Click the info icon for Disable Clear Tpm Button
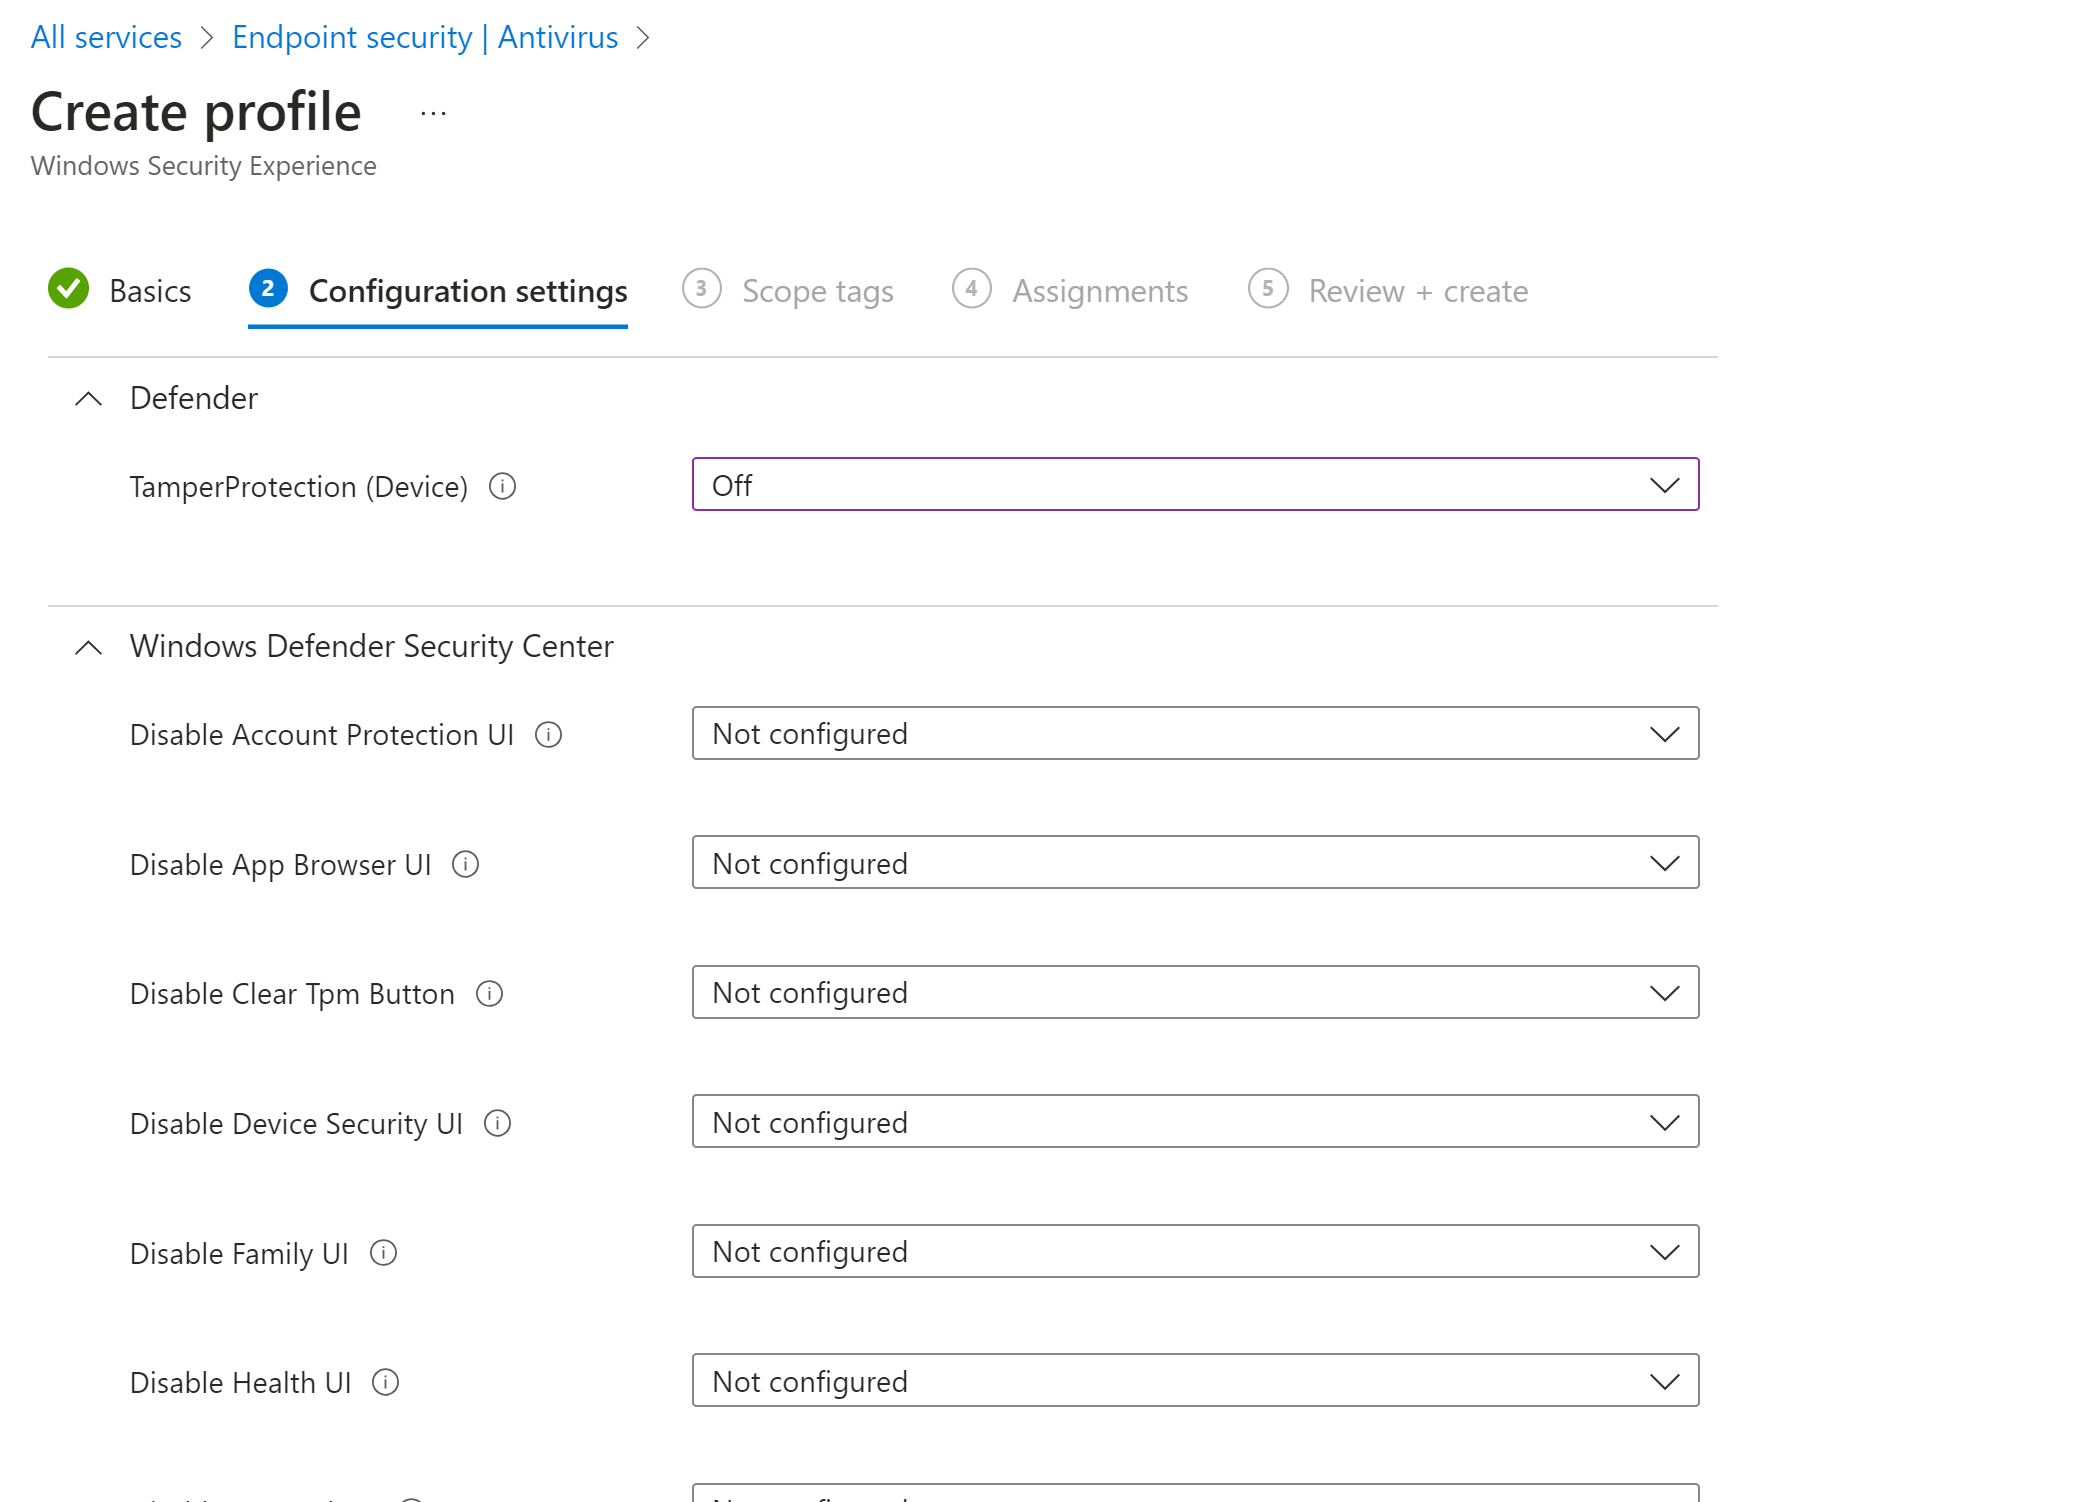This screenshot has height=1502, width=2083. 489,994
